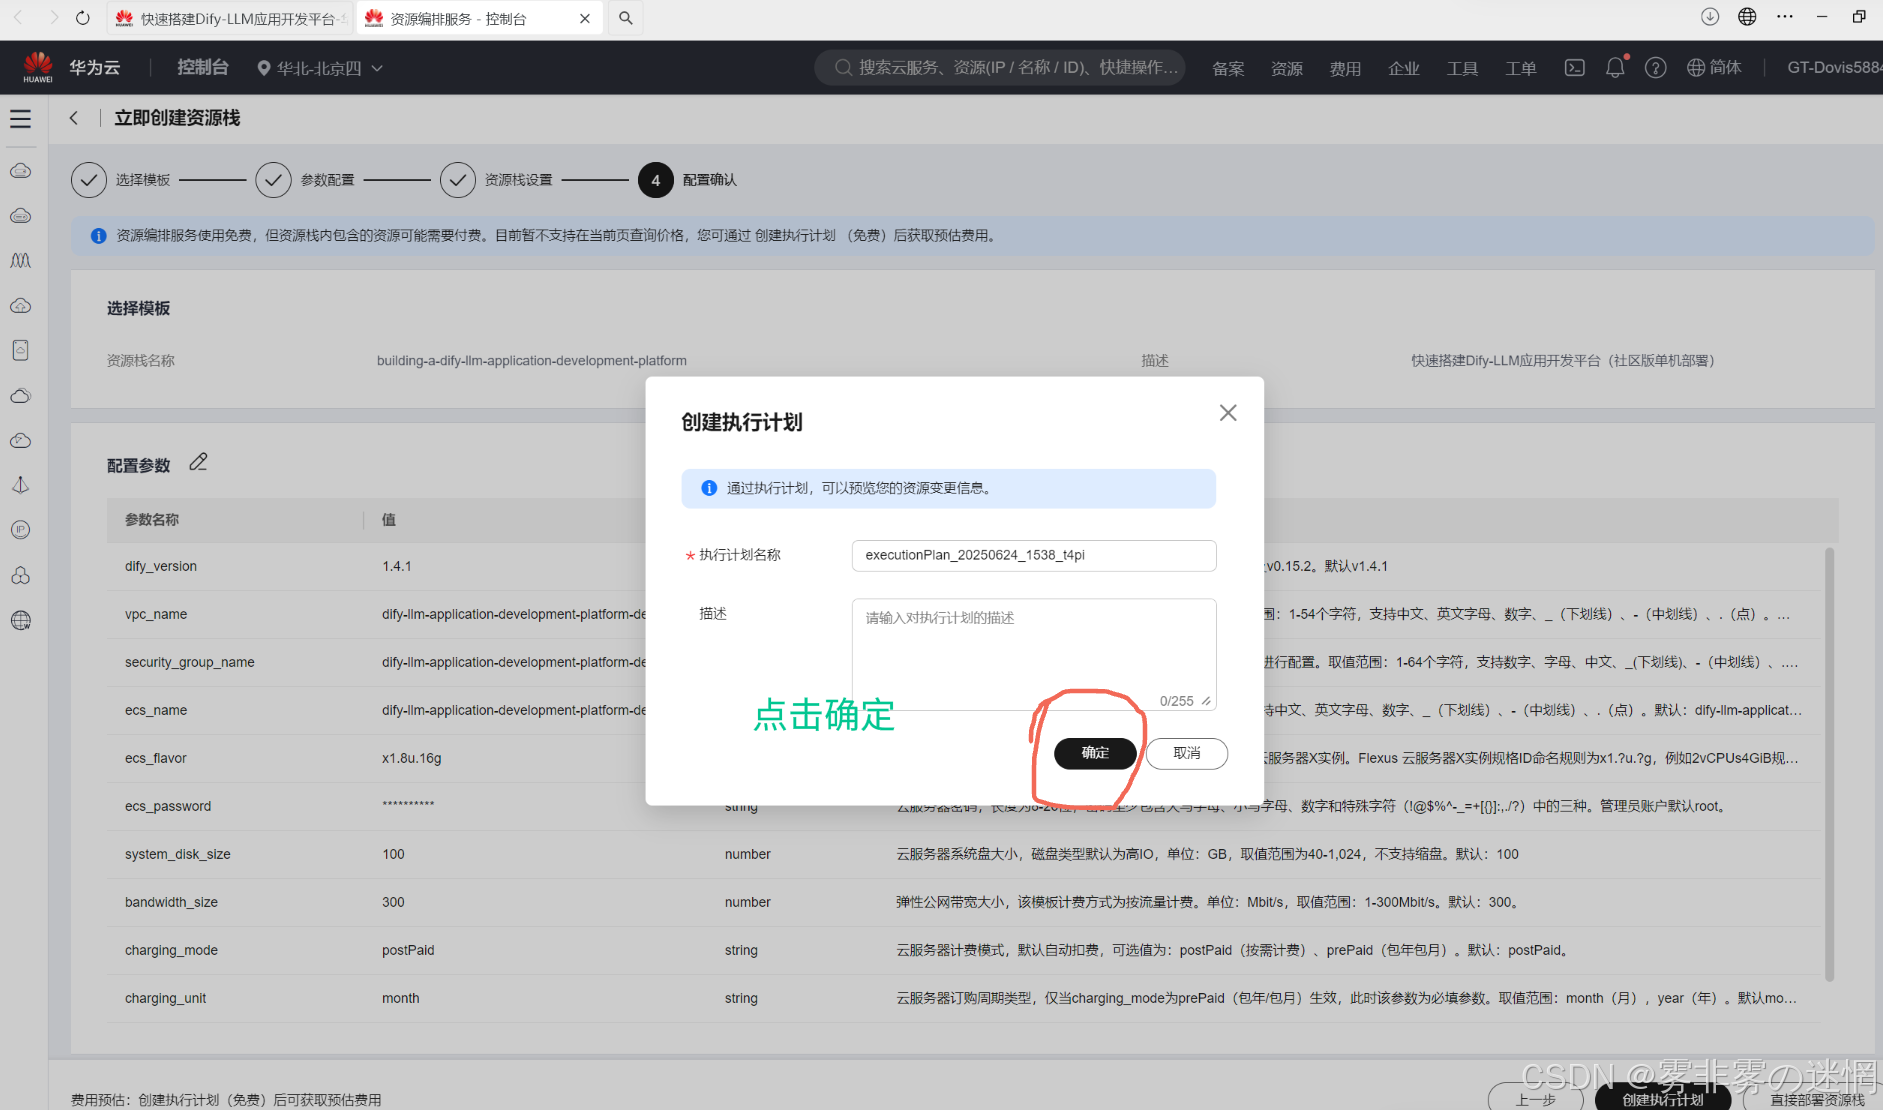Click the three-circles cluster icon in the sidebar

pos(20,575)
